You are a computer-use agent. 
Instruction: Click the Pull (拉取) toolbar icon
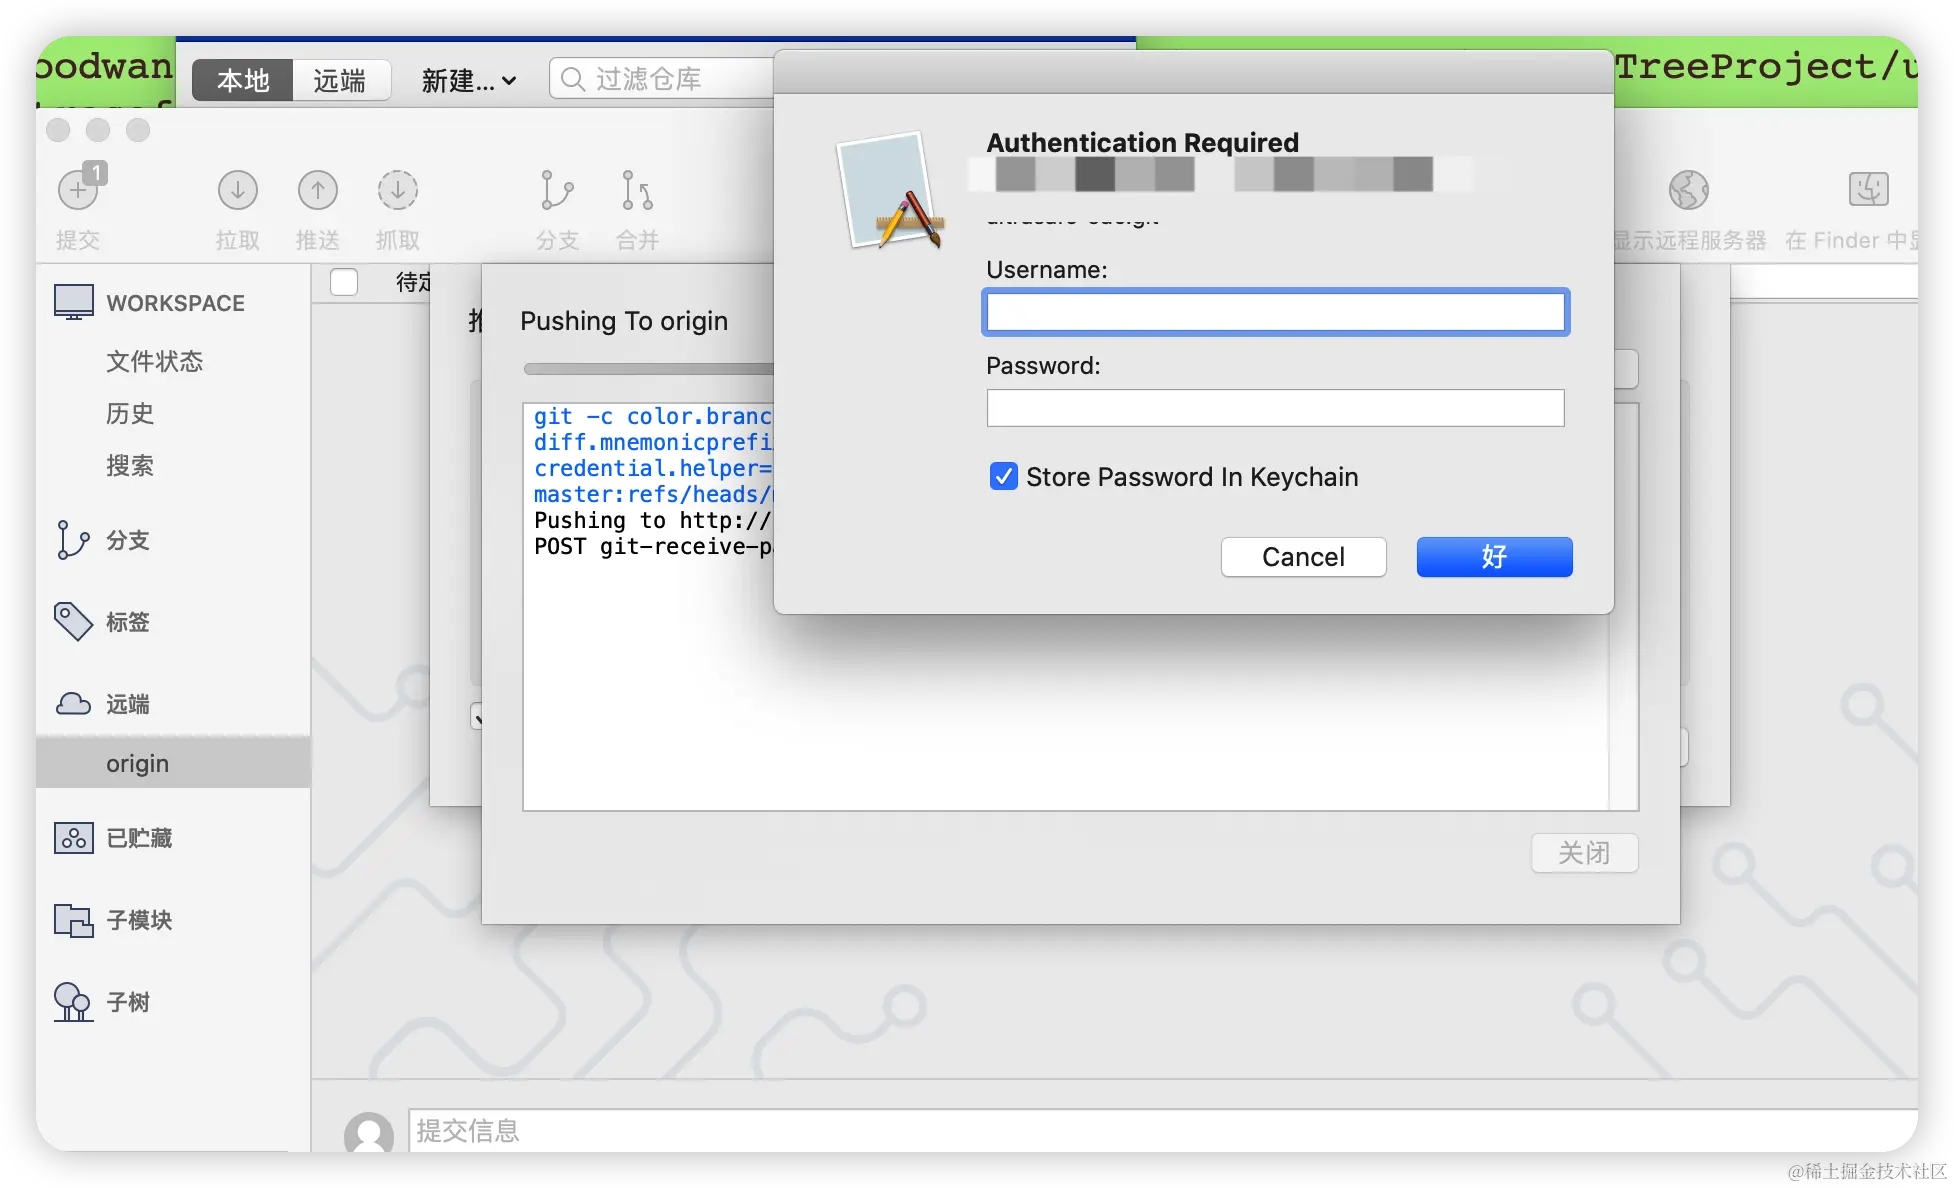click(238, 191)
